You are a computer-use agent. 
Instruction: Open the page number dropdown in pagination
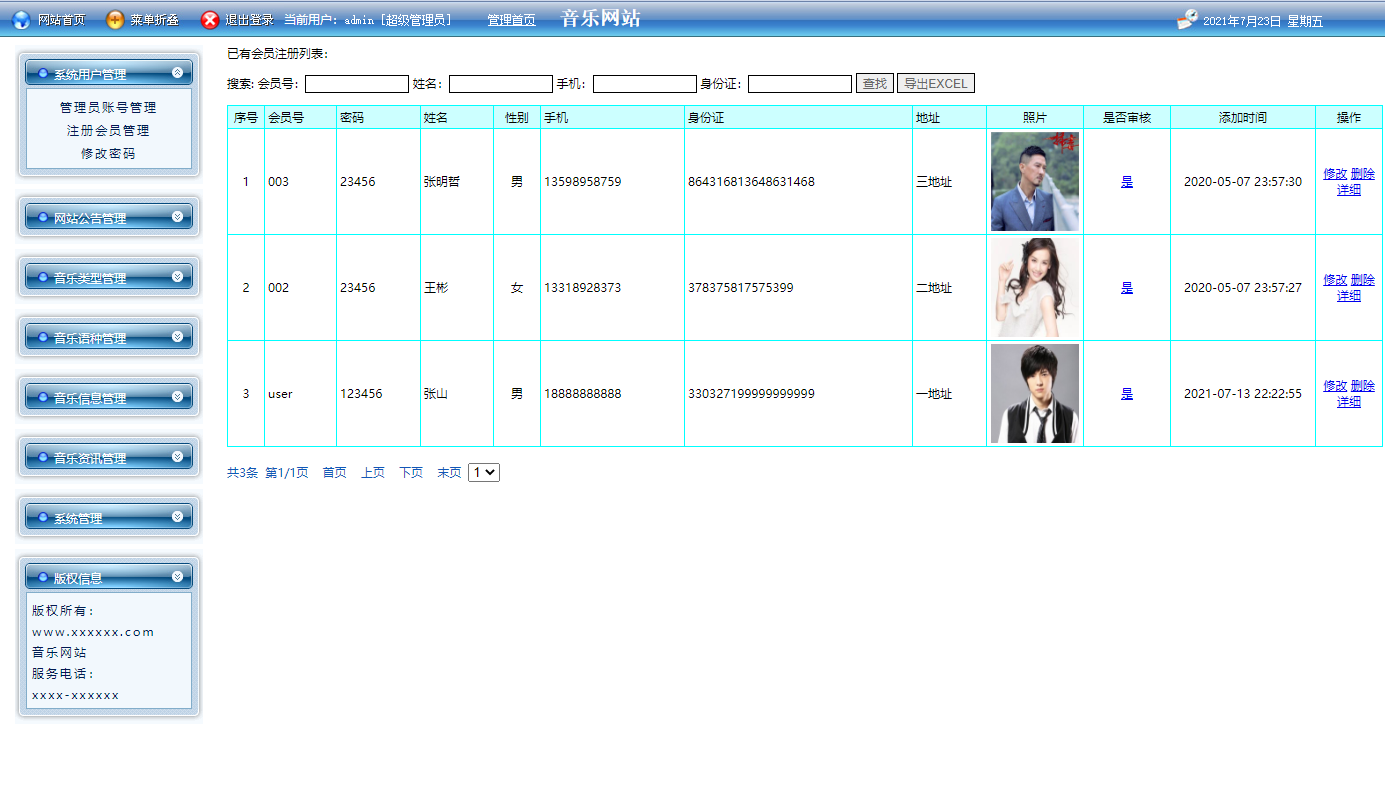(483, 472)
